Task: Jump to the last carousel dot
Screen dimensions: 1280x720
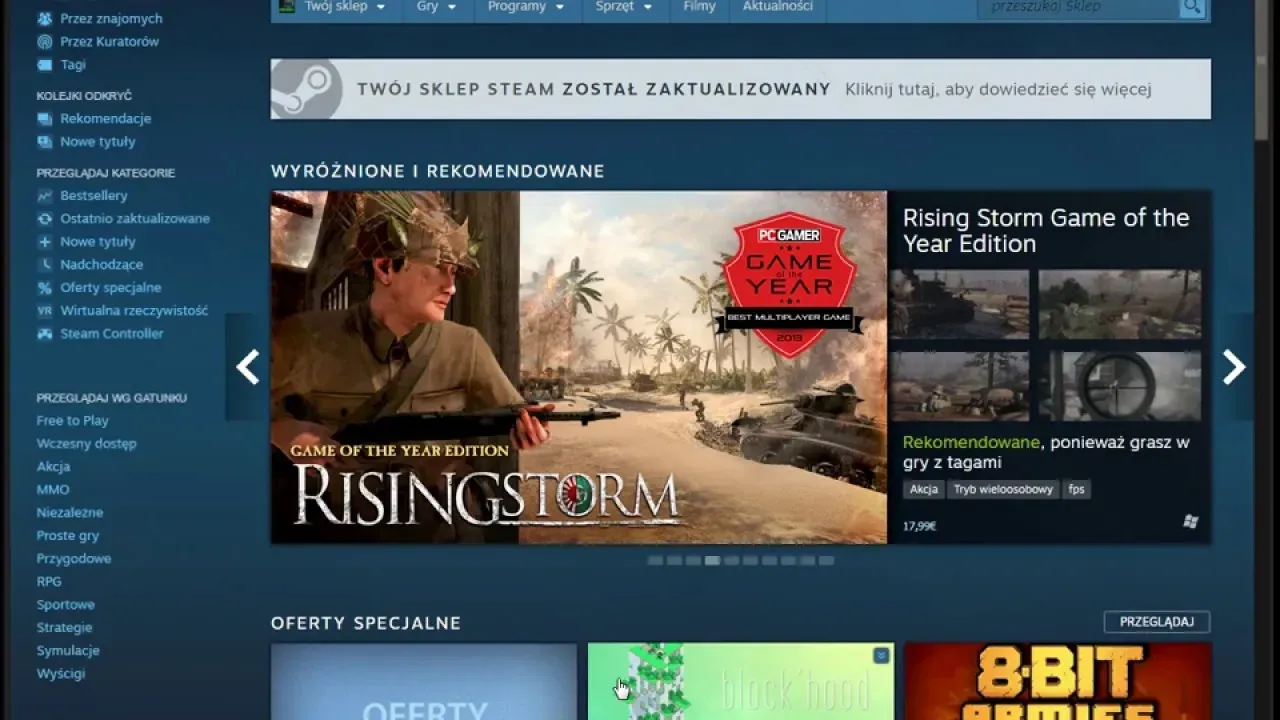Action: pos(826,561)
